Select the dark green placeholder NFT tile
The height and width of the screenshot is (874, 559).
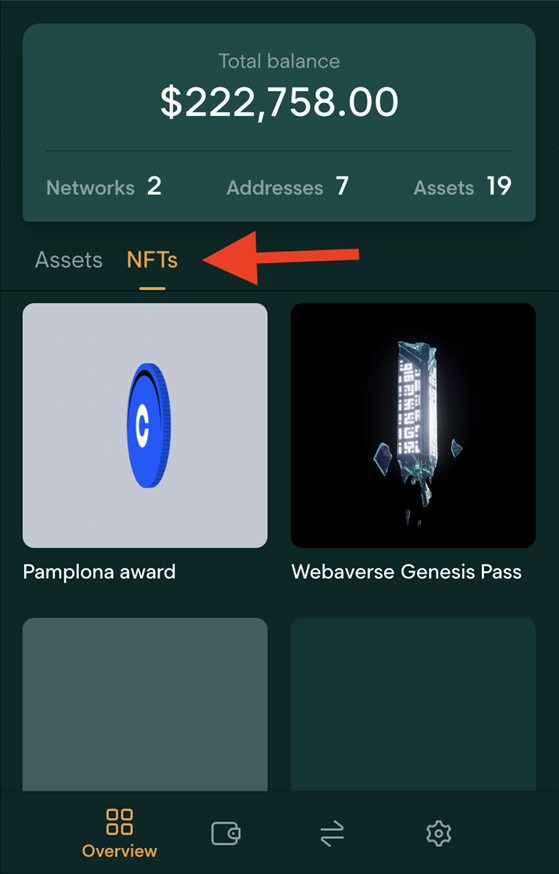[413, 704]
